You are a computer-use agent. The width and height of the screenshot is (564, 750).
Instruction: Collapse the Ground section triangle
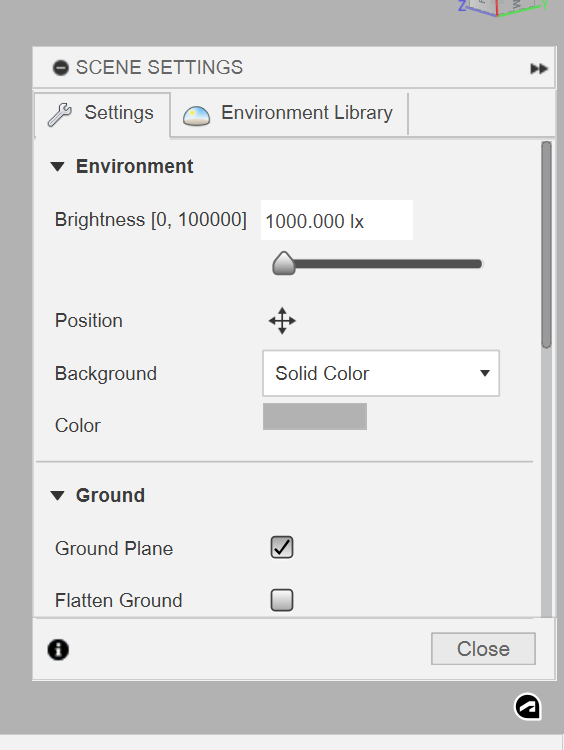point(57,496)
